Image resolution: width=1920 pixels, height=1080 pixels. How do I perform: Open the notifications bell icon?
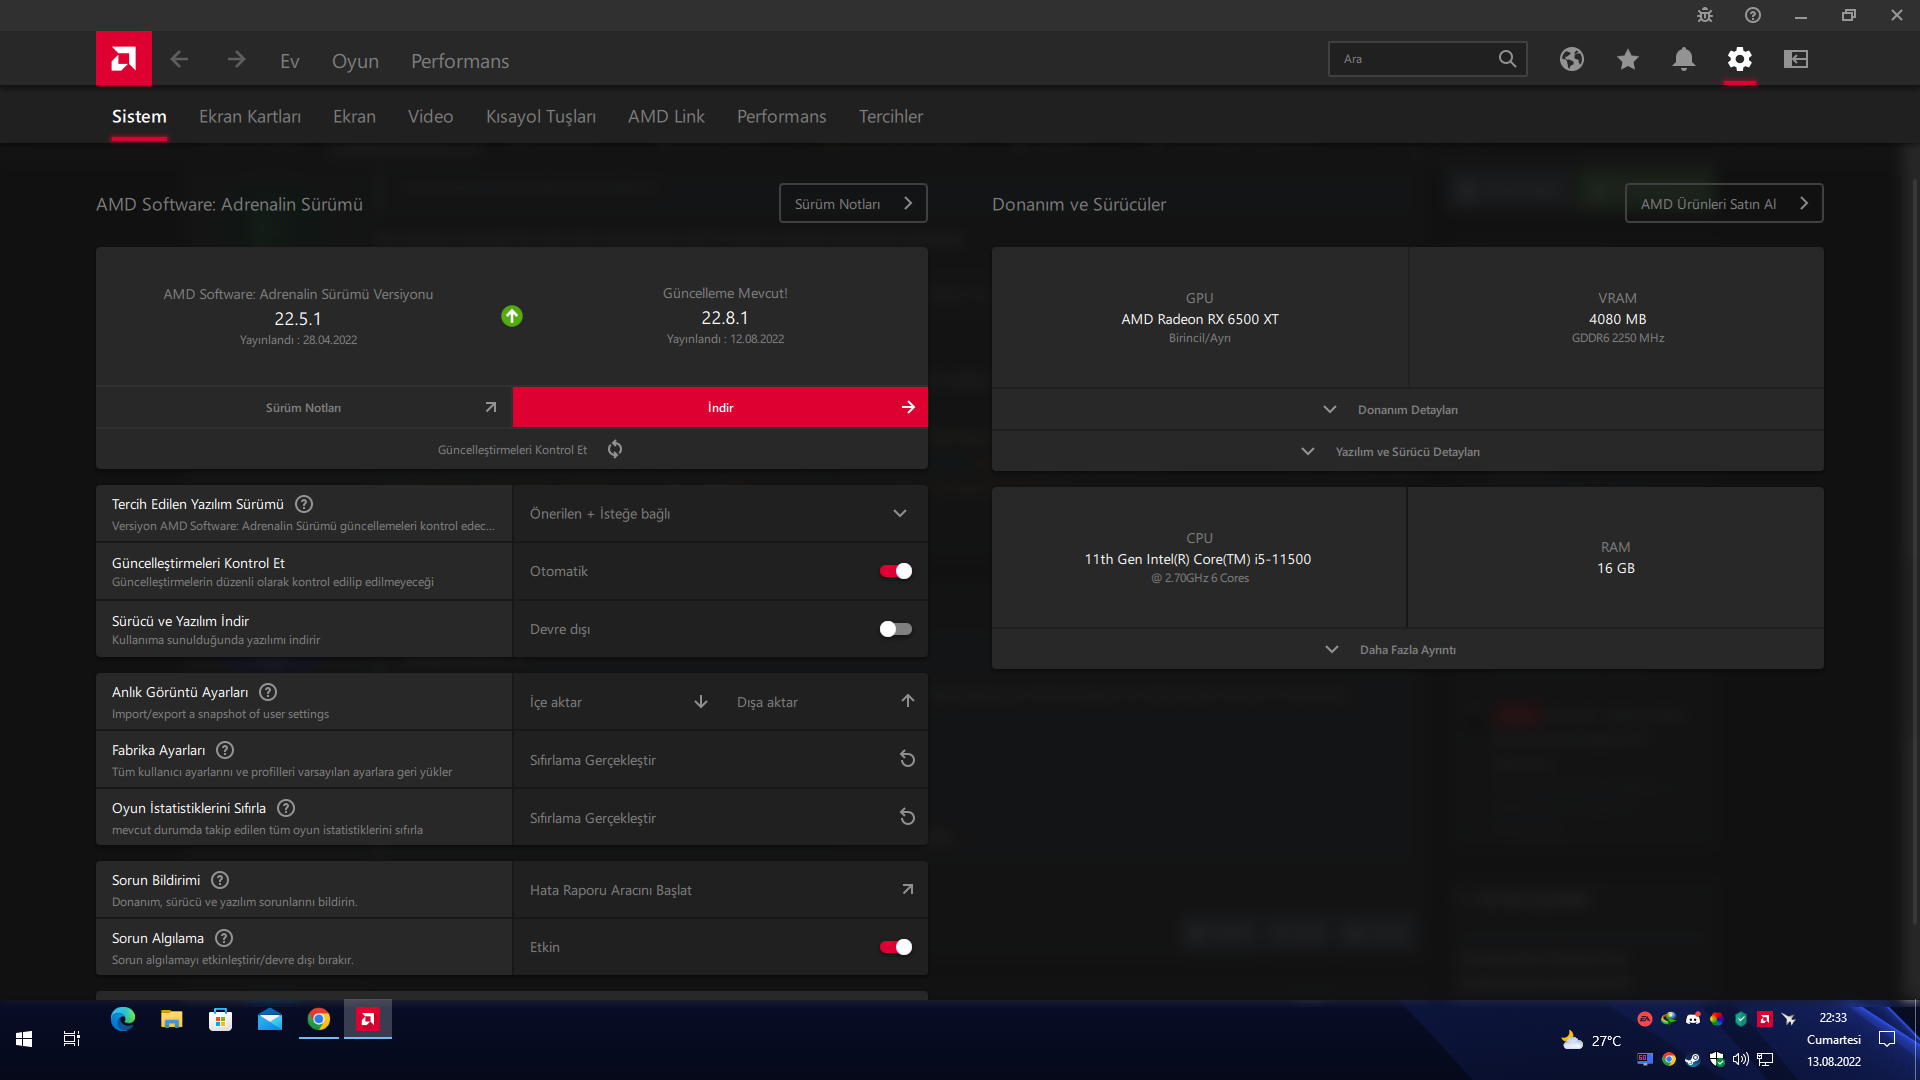[1683, 59]
